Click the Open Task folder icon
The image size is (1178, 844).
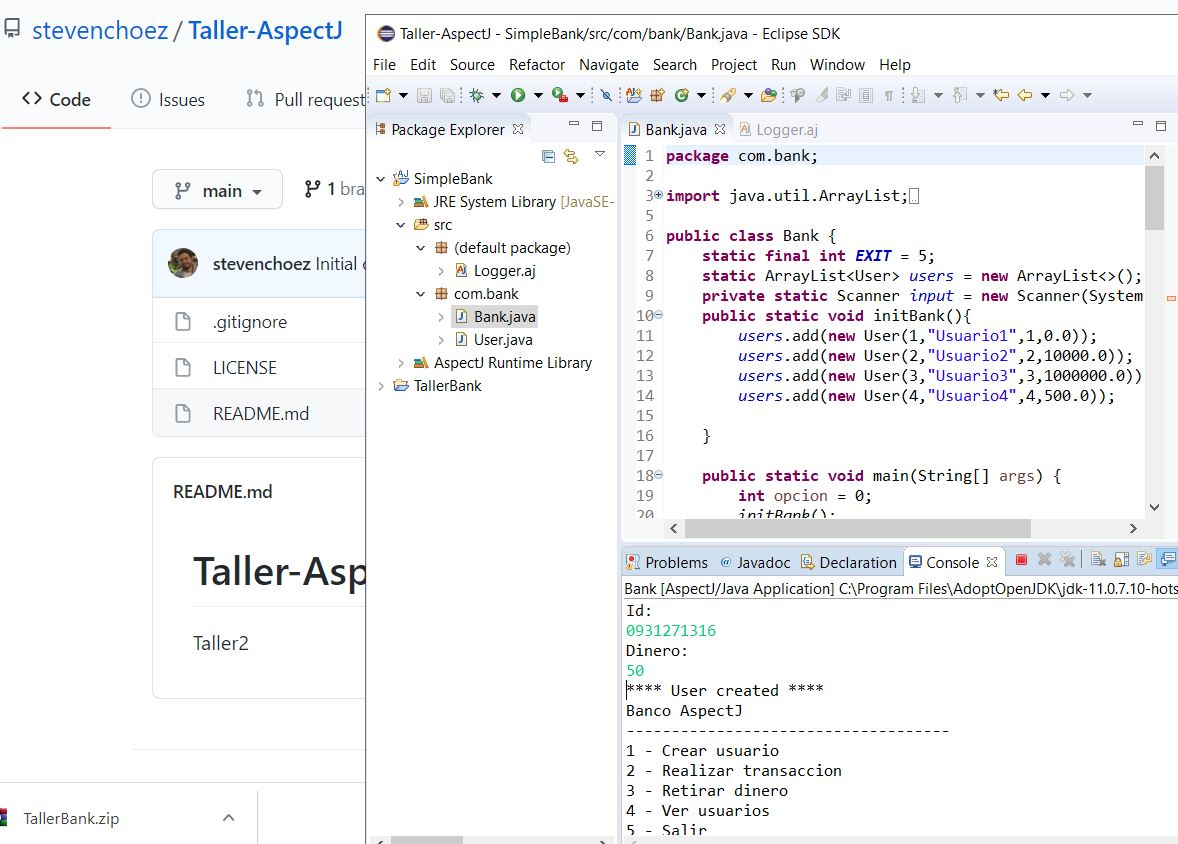pyautogui.click(x=769, y=95)
